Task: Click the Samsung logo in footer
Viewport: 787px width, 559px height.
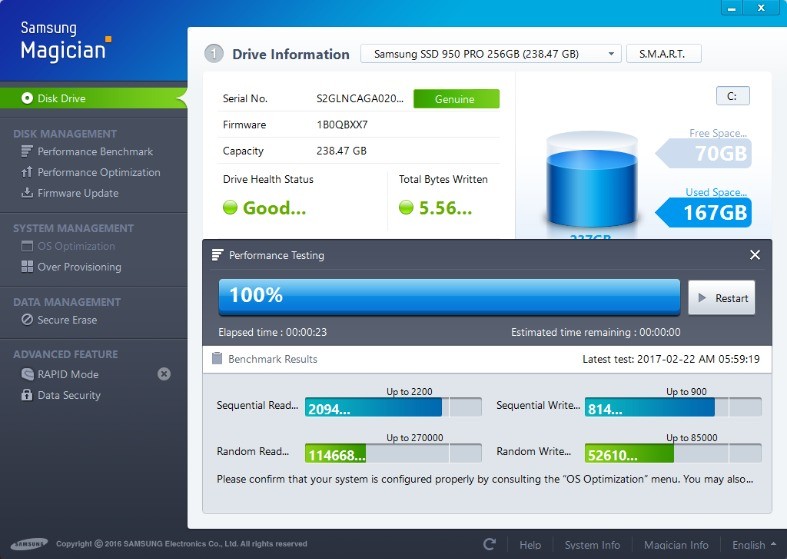Action: tap(30, 544)
